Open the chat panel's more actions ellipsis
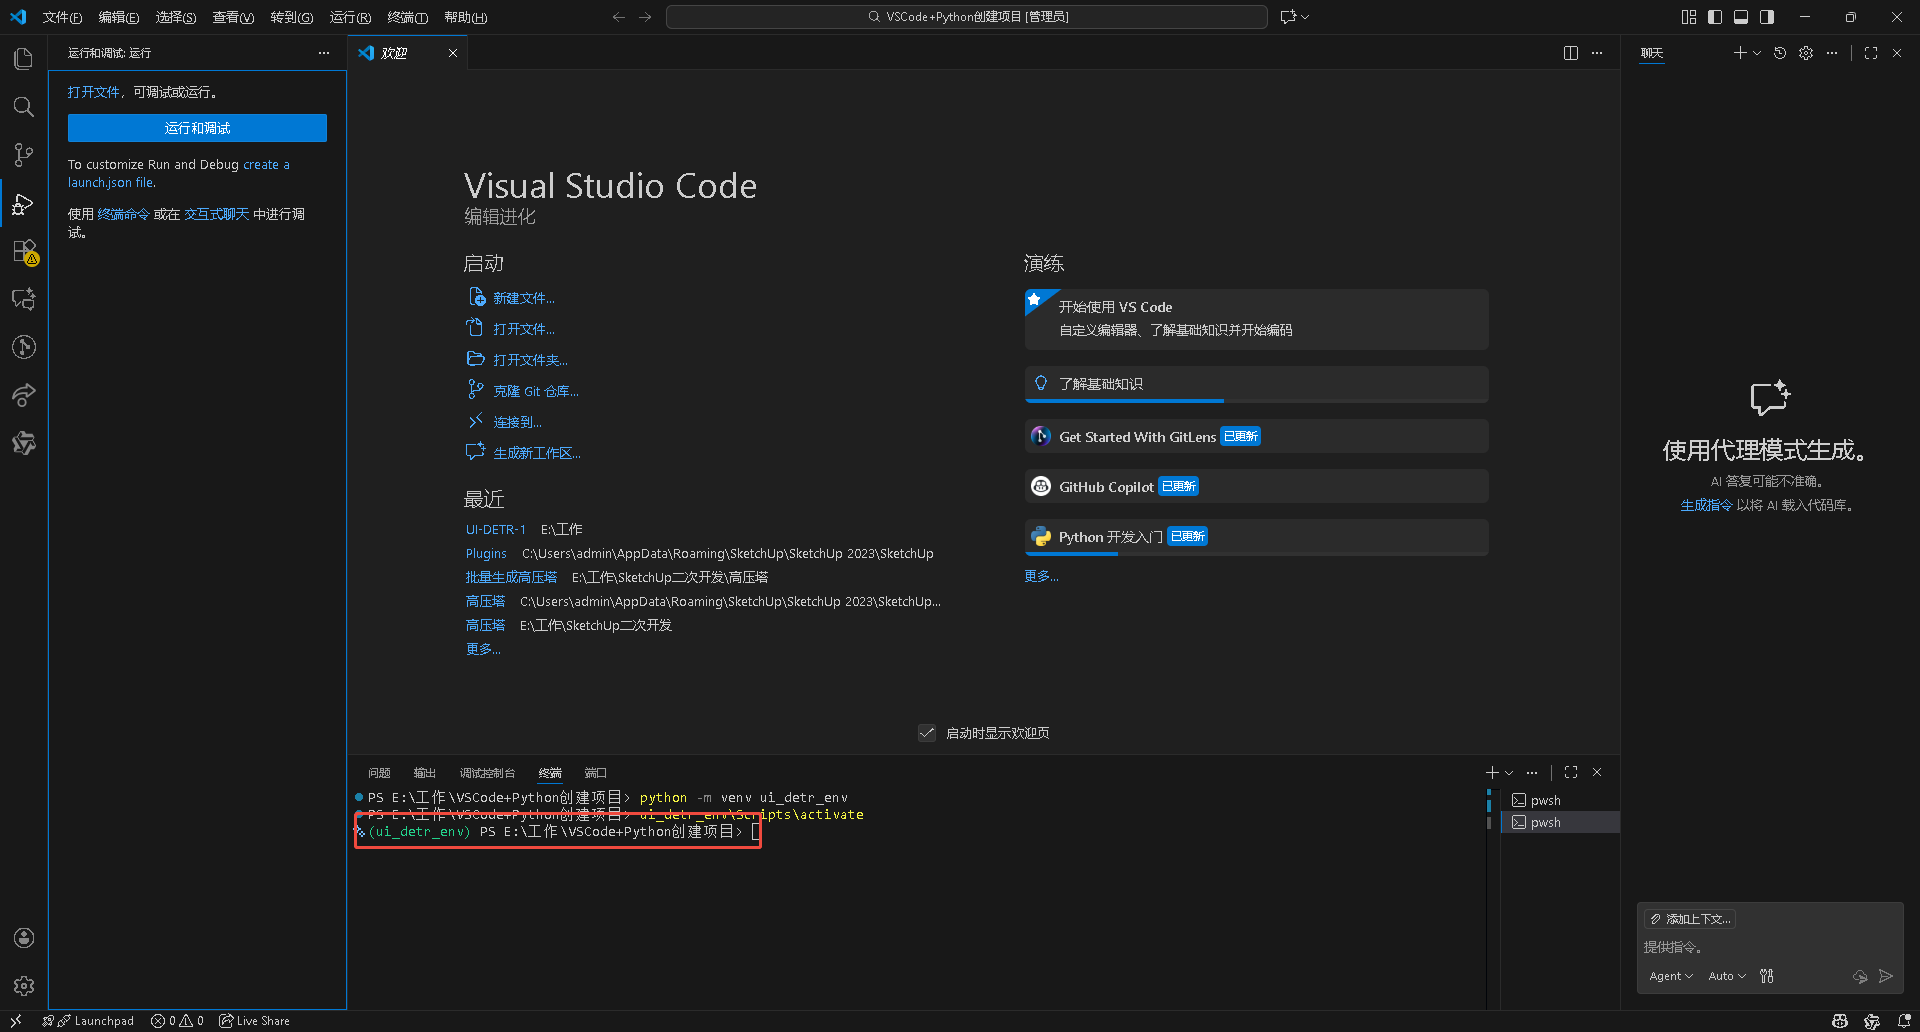The image size is (1920, 1032). (x=1832, y=53)
